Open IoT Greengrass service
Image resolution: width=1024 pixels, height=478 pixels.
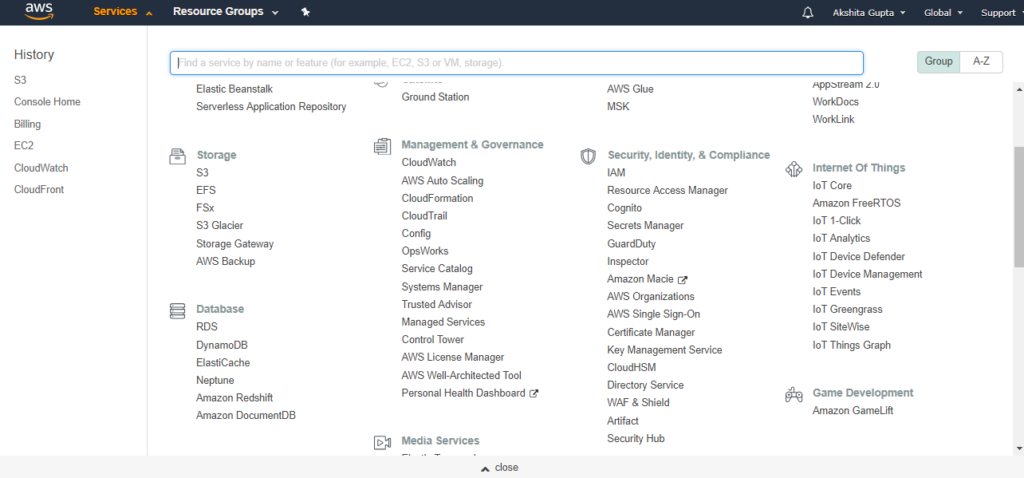click(x=848, y=309)
